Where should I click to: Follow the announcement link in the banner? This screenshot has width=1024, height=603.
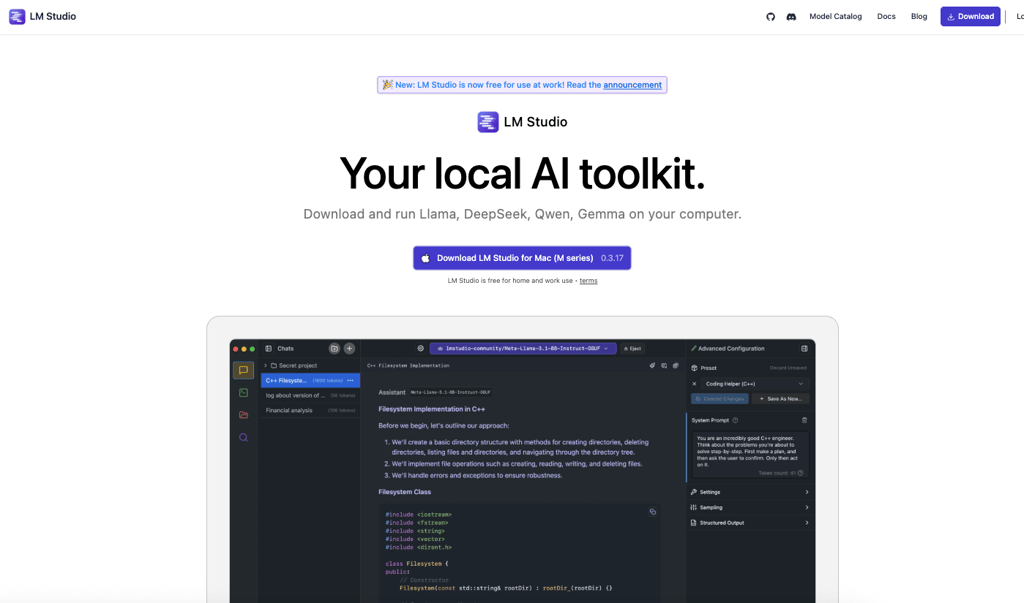point(632,85)
